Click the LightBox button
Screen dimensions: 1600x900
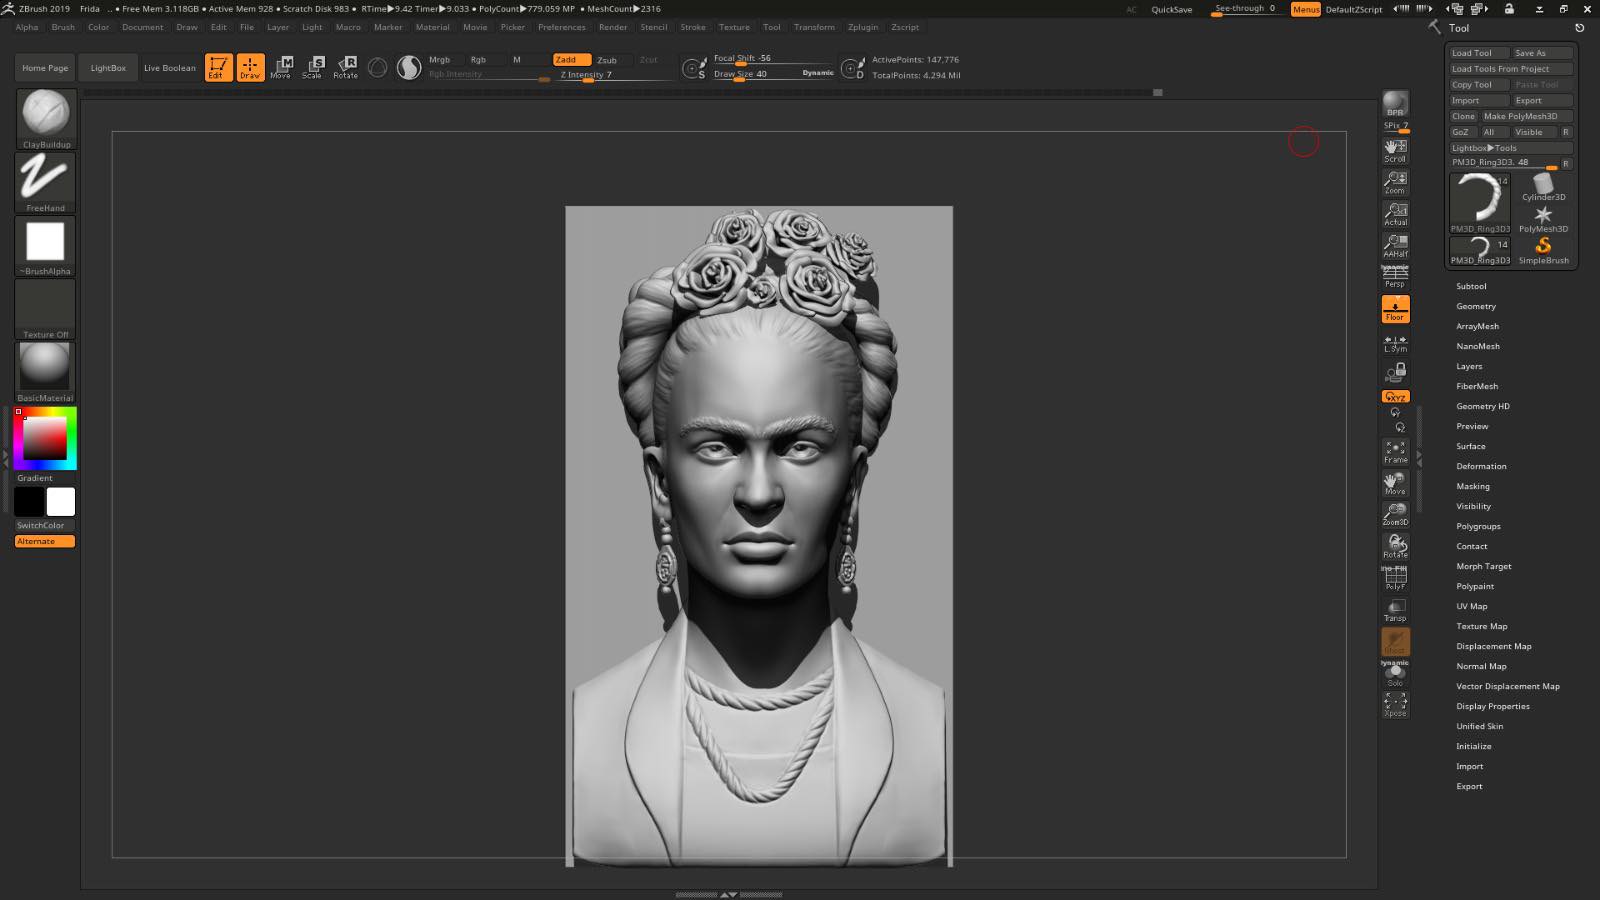108,68
